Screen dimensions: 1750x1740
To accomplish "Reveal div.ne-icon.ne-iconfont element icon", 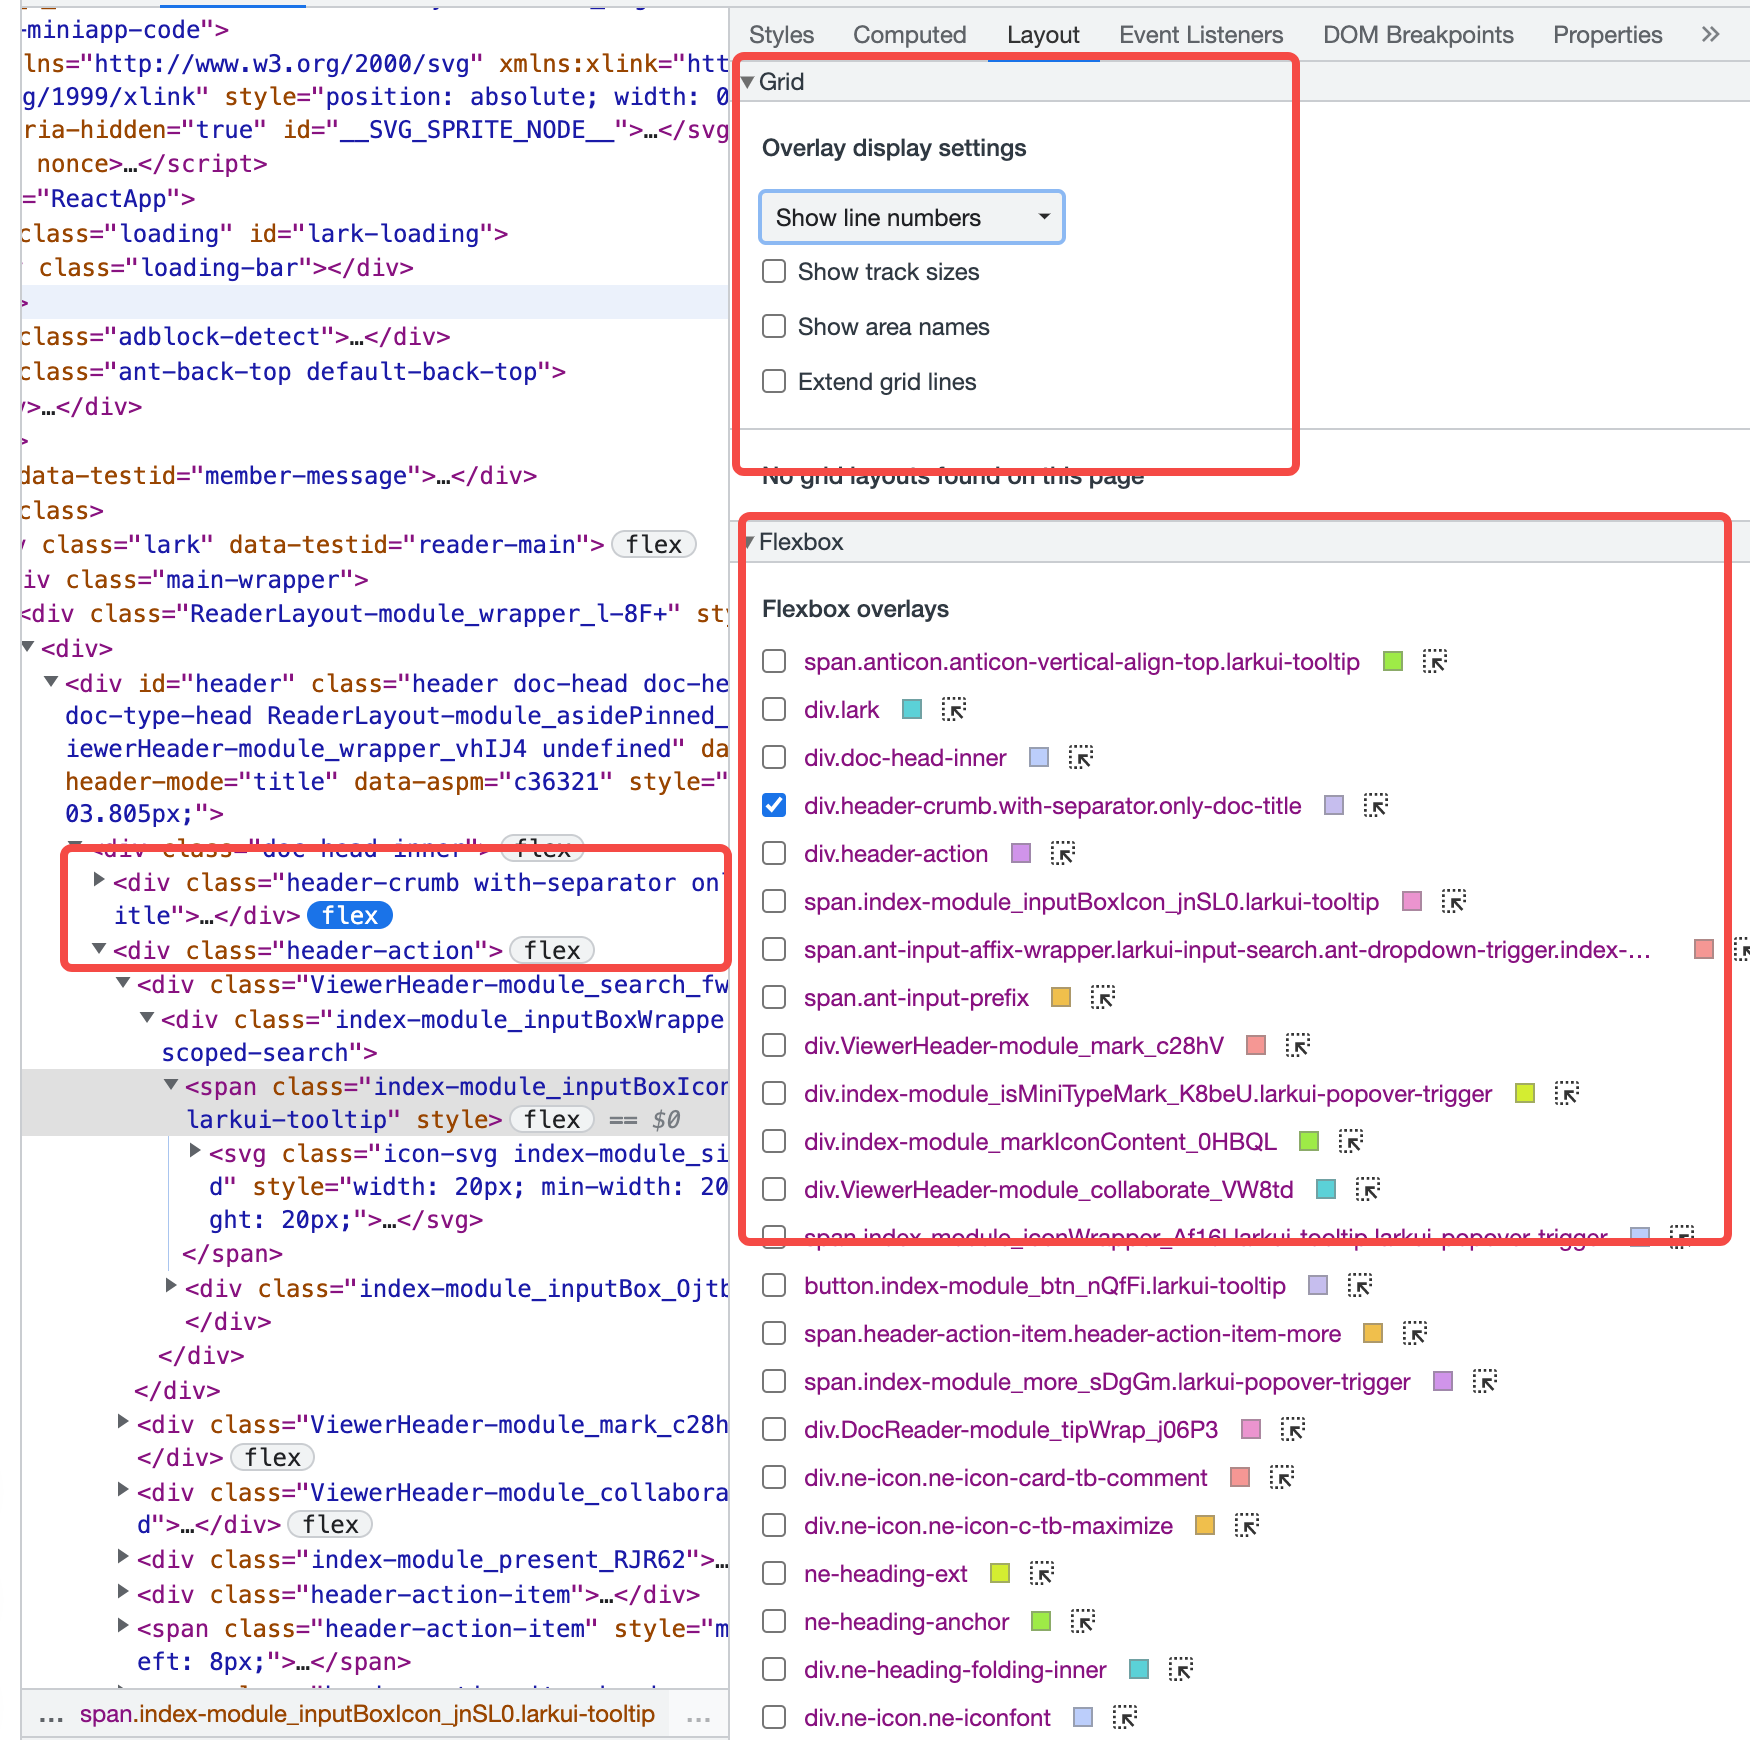I will [x=1125, y=1718].
